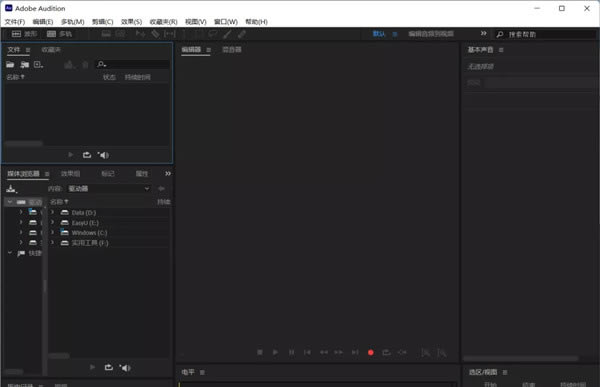
Task: Toggle Auto-Play speaker in Files panel
Action: point(103,155)
